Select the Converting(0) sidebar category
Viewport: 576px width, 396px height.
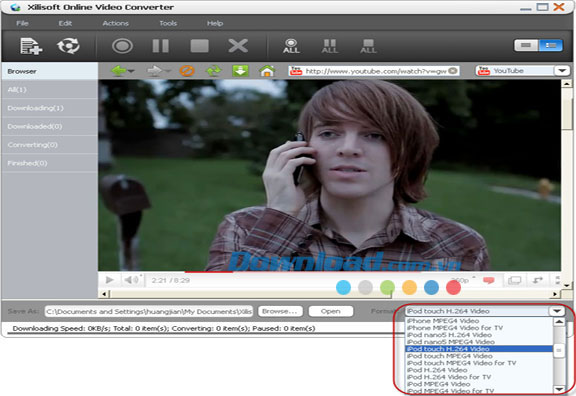click(50, 145)
